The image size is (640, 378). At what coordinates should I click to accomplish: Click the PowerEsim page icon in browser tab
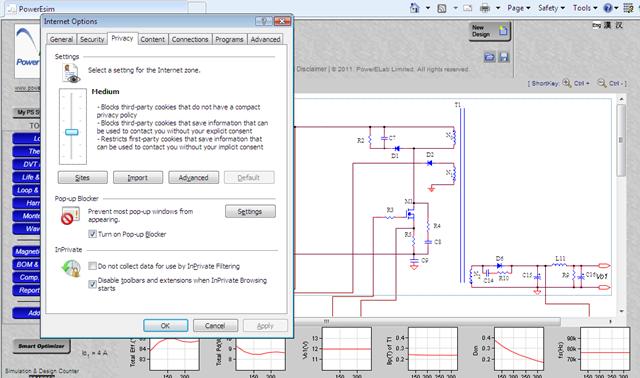12,9
